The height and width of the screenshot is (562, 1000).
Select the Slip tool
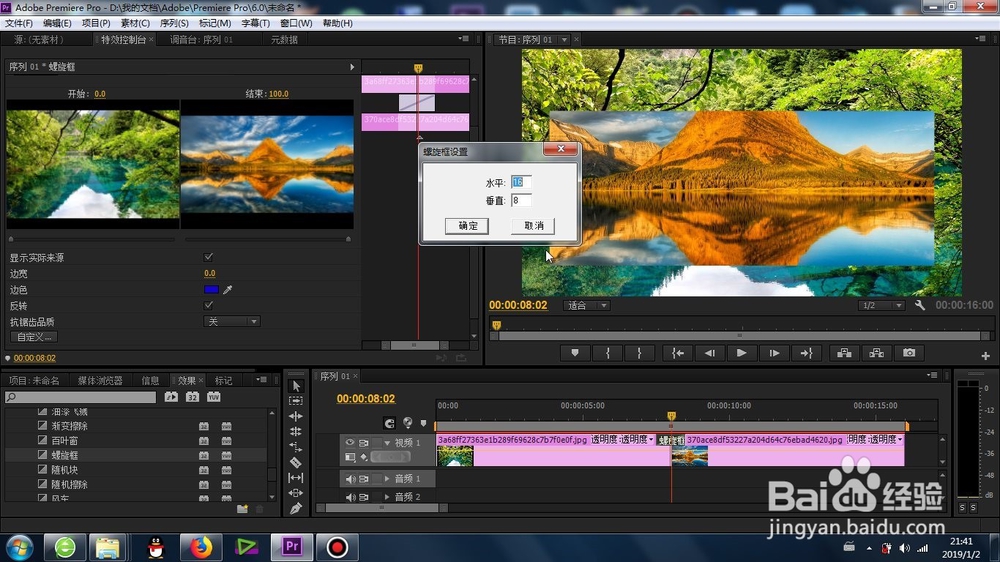pos(296,478)
